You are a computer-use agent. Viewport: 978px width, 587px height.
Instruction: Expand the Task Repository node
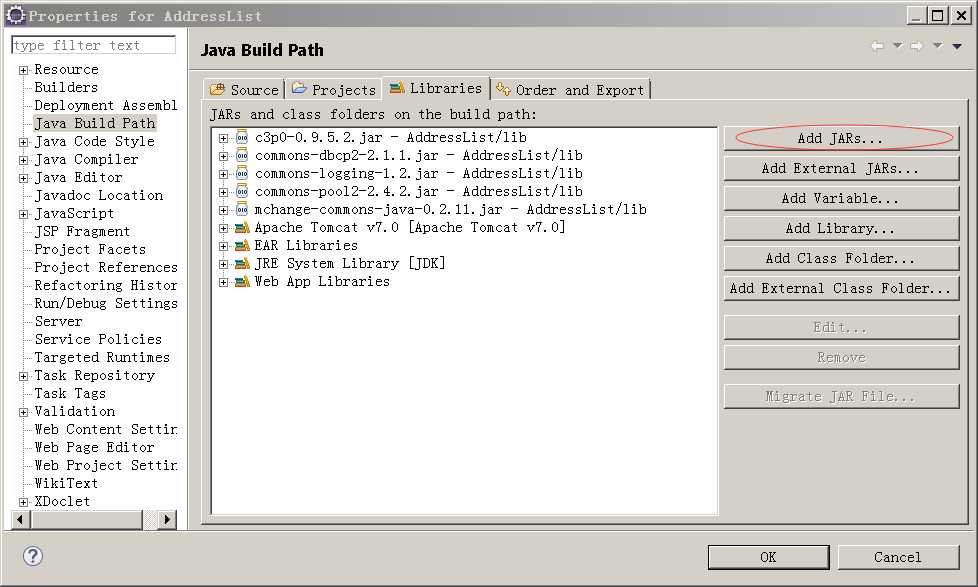[x=23, y=376]
